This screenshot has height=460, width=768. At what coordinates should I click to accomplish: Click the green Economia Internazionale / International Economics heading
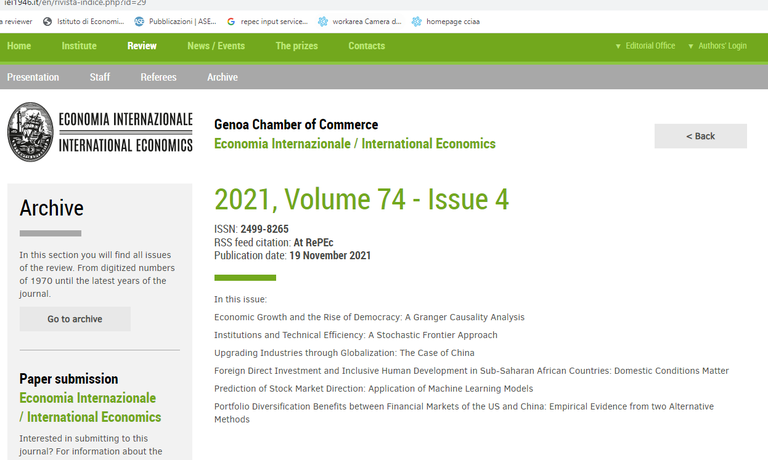(355, 144)
